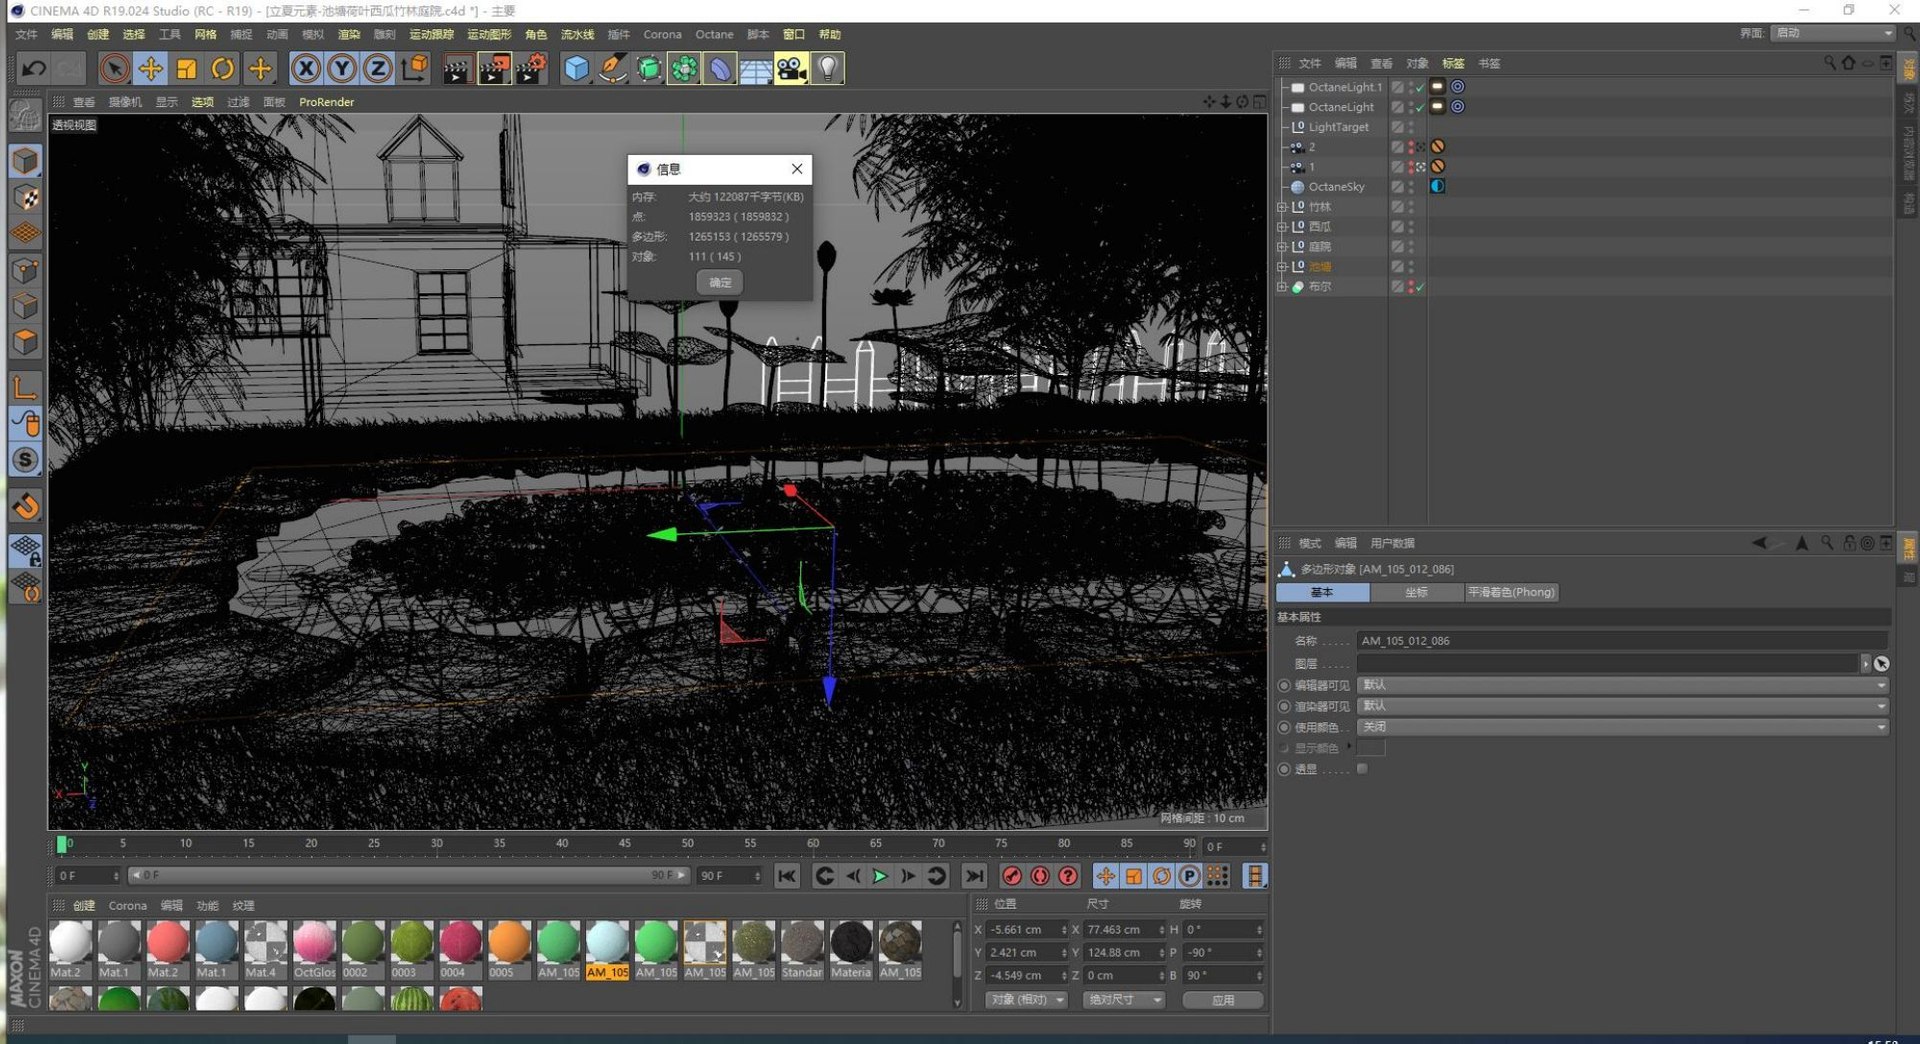The image size is (1920, 1044).
Task: Click the Snap S icon in left palette
Action: 26,460
